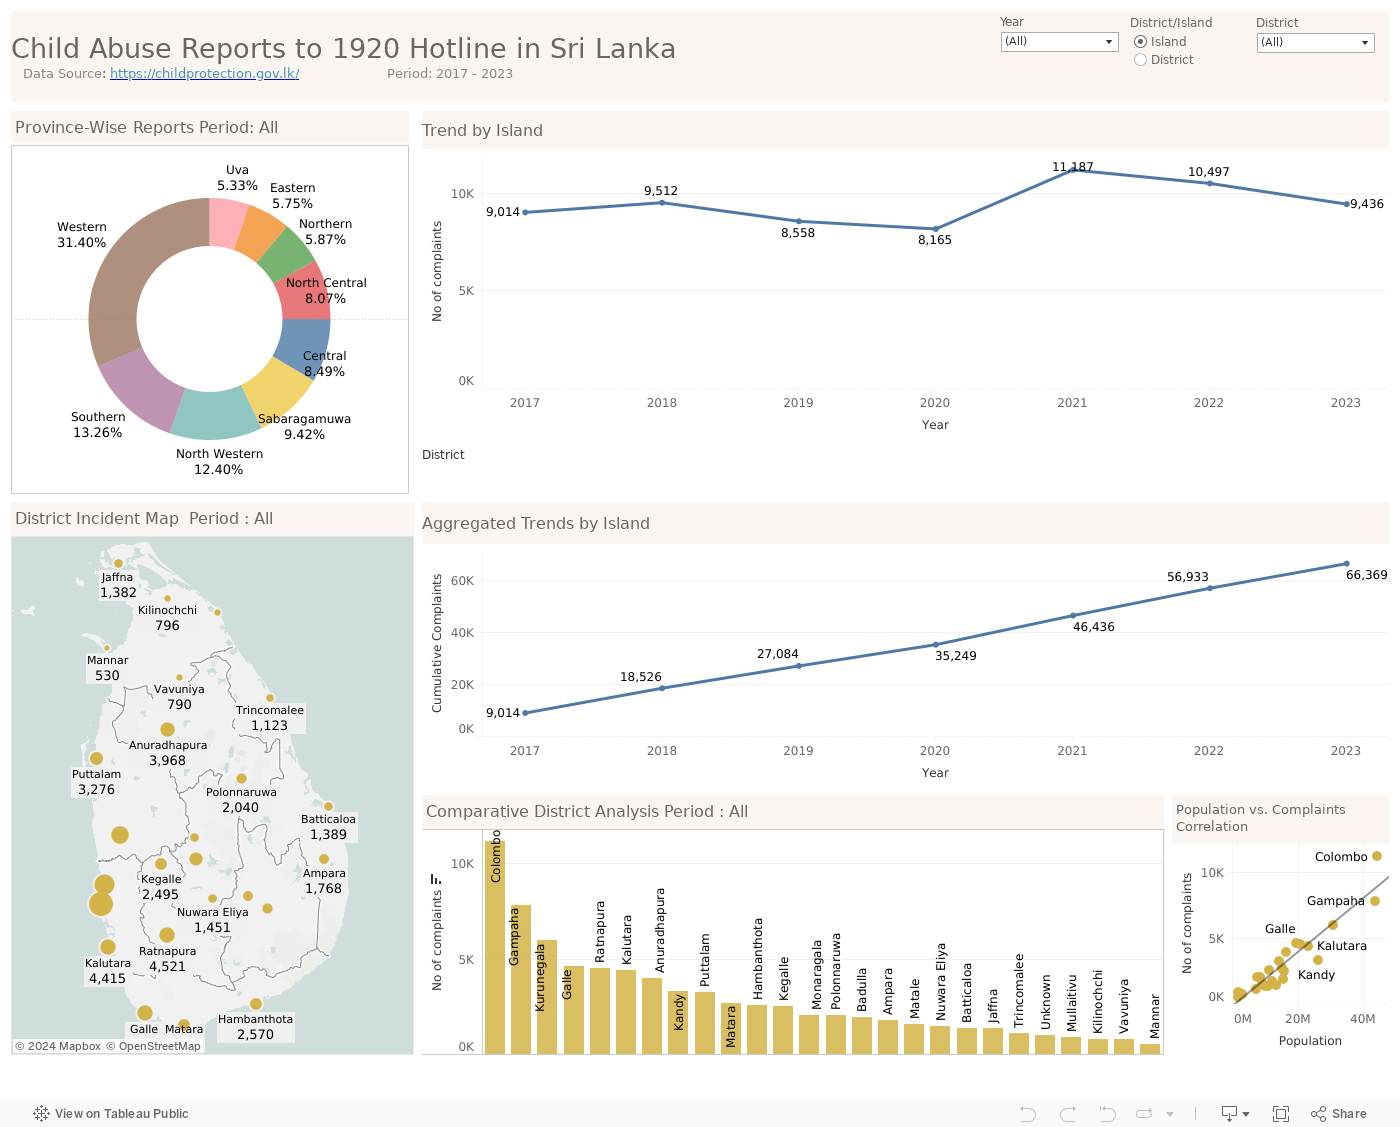
Task: Open the dropdown arrow beside the Refresh icon
Action: point(1170,1114)
